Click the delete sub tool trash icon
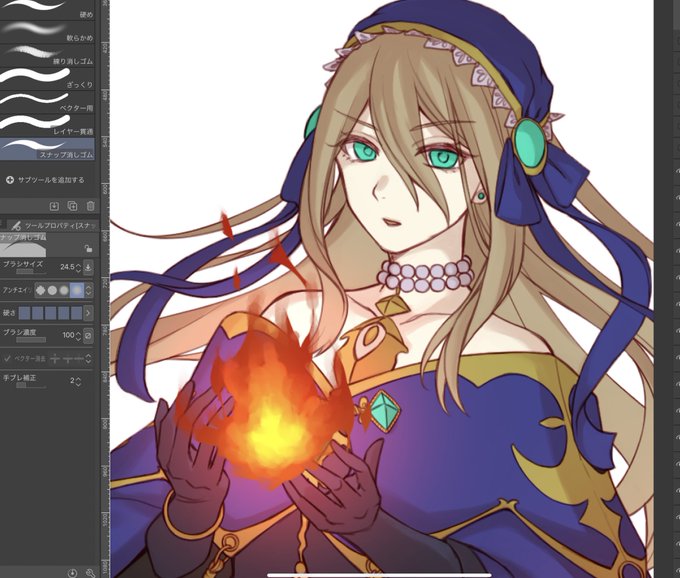The image size is (680, 578). (90, 206)
